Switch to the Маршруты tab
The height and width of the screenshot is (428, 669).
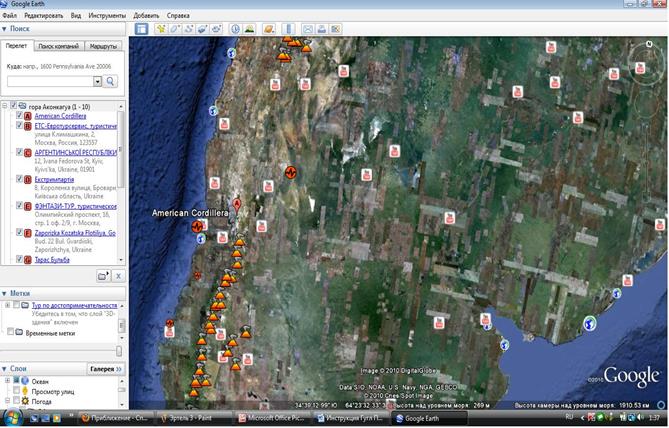(x=103, y=46)
